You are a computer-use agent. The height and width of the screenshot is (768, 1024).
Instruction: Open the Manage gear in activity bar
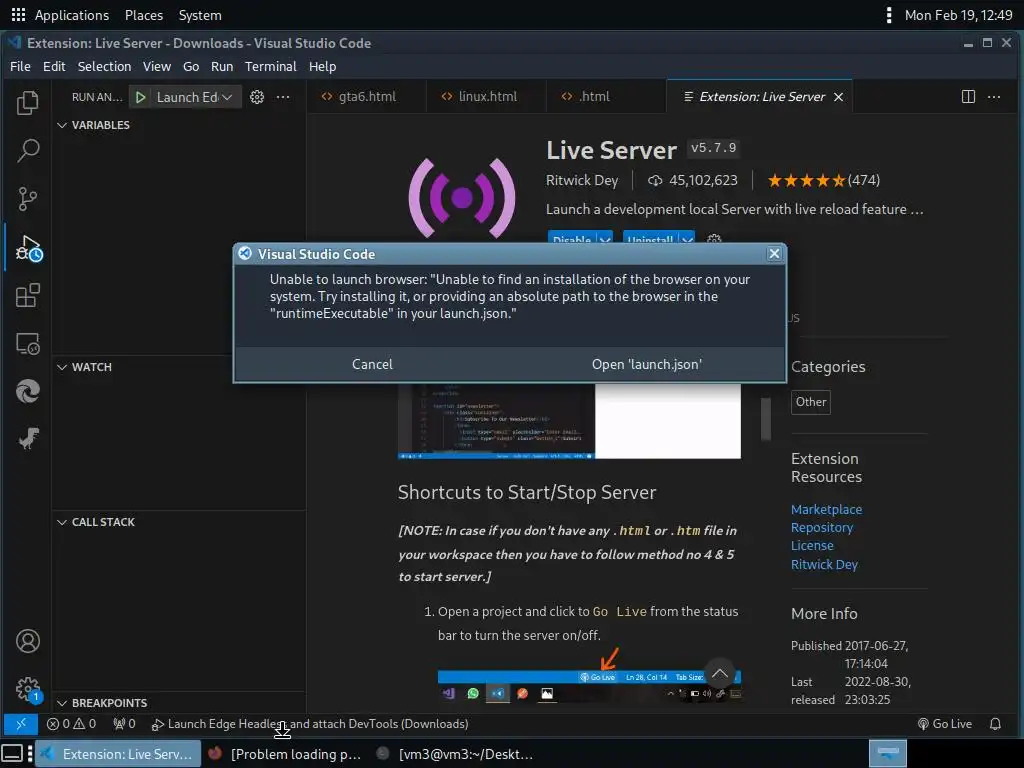(x=27, y=690)
